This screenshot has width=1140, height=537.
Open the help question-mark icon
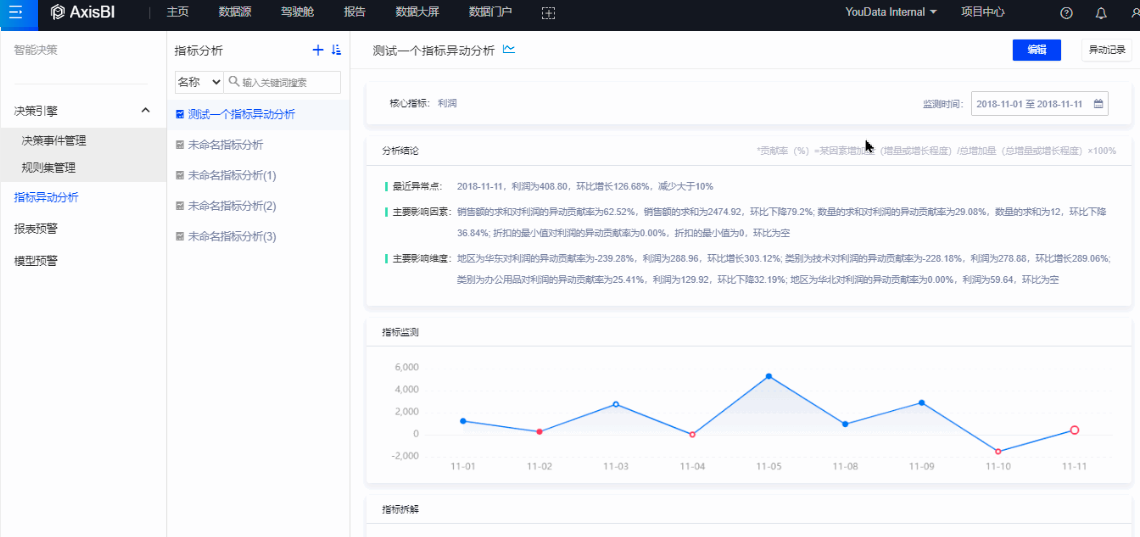coord(1066,13)
